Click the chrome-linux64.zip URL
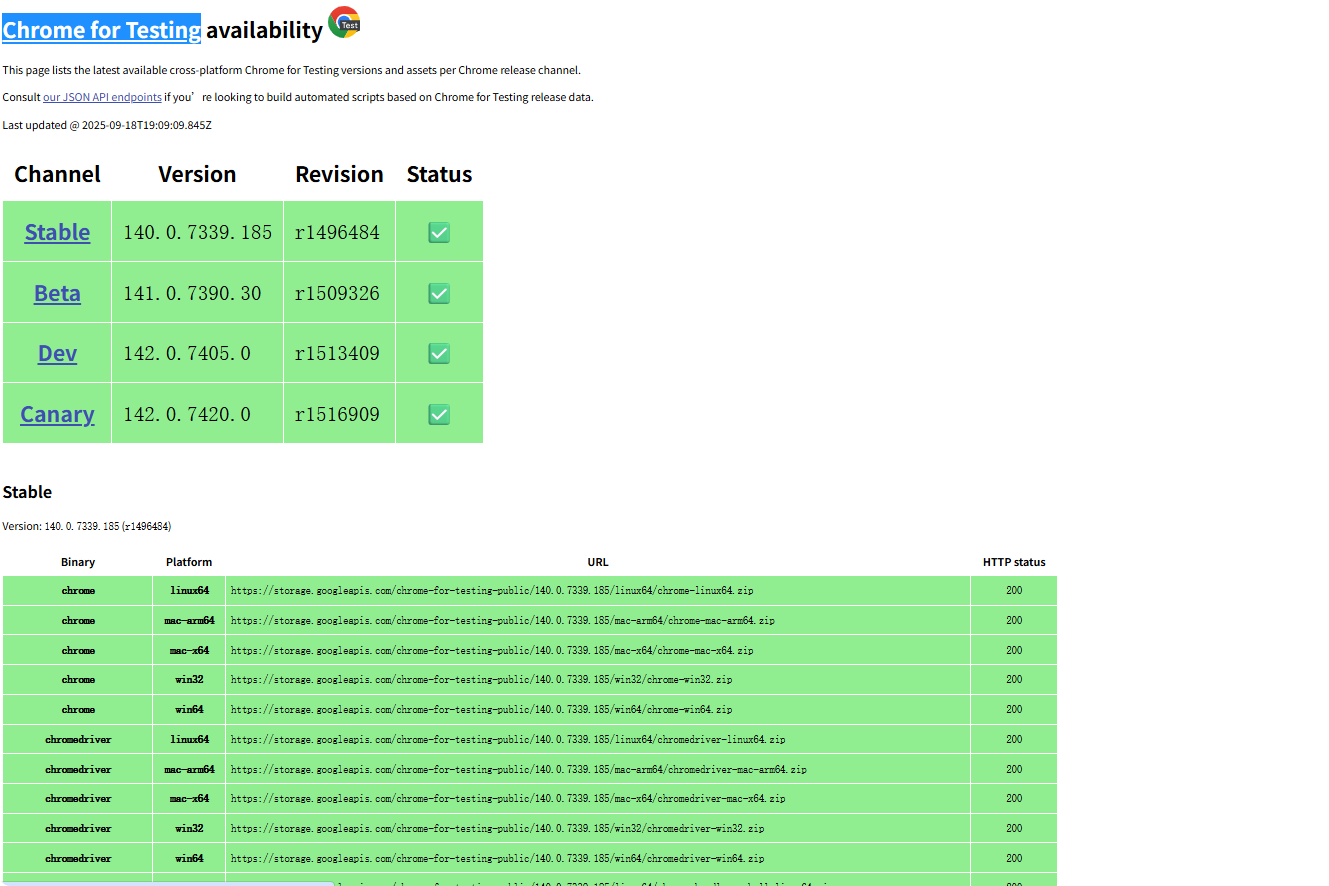This screenshot has width=1329, height=886. (492, 591)
